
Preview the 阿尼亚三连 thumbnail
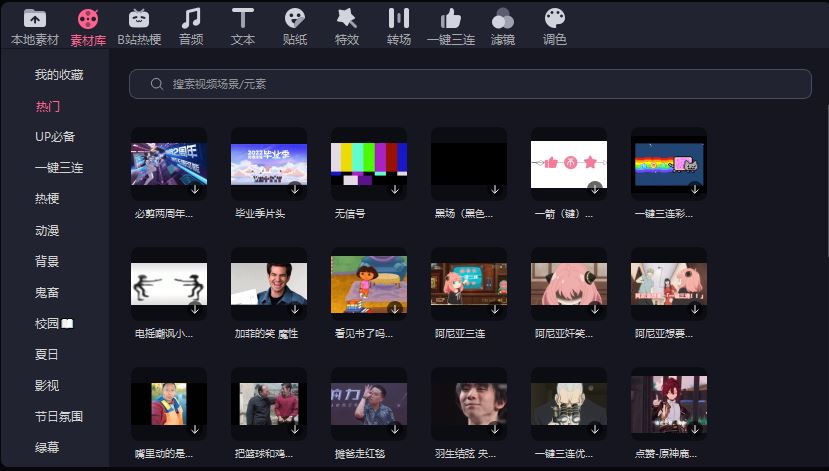click(469, 284)
